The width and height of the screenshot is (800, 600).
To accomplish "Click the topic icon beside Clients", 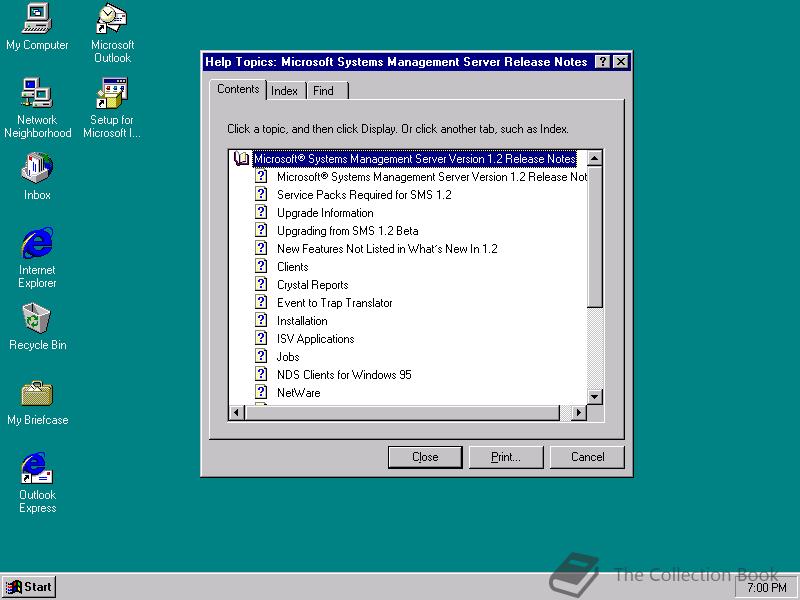I will pos(261,266).
